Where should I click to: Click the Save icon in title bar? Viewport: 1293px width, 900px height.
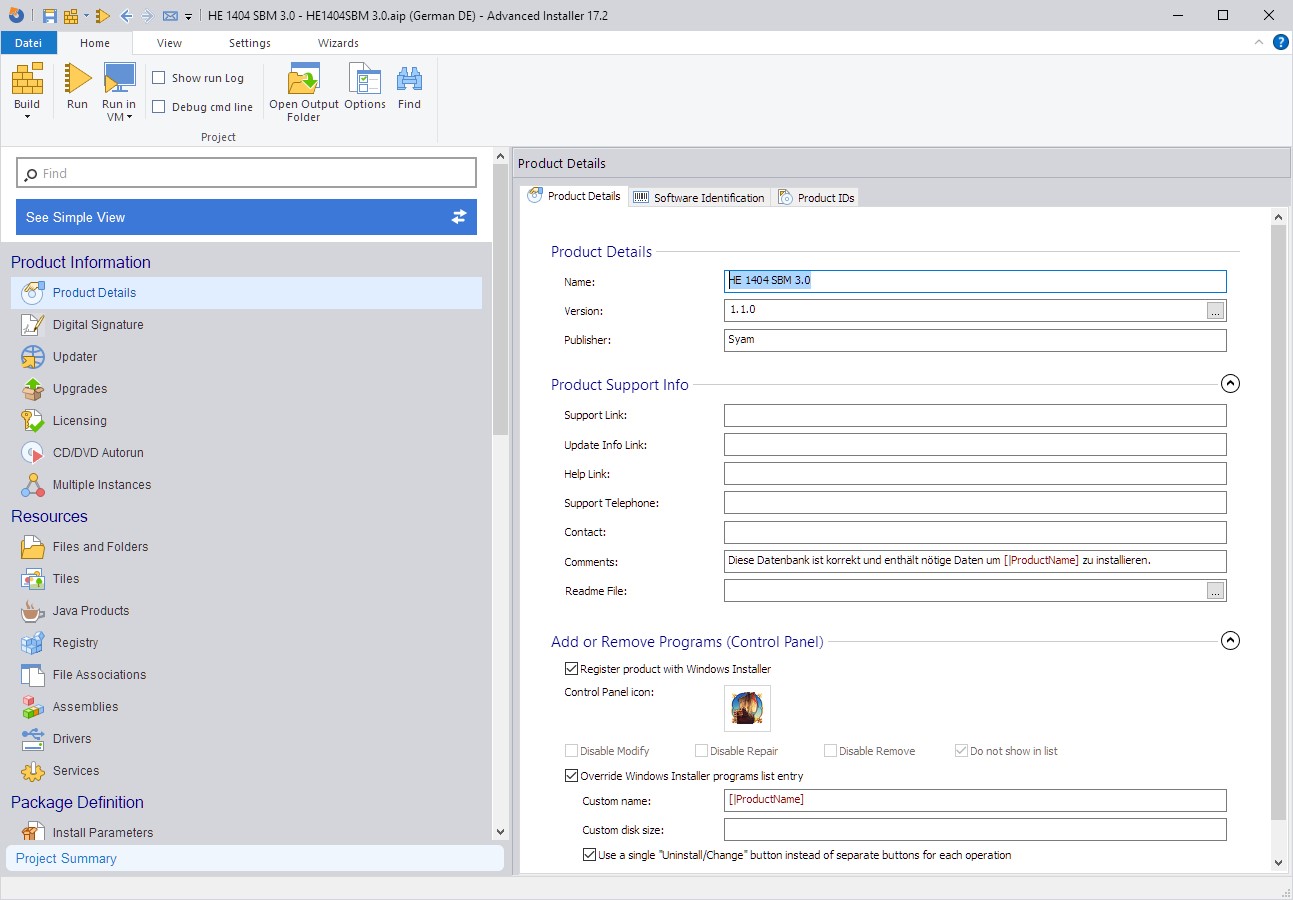(x=50, y=16)
